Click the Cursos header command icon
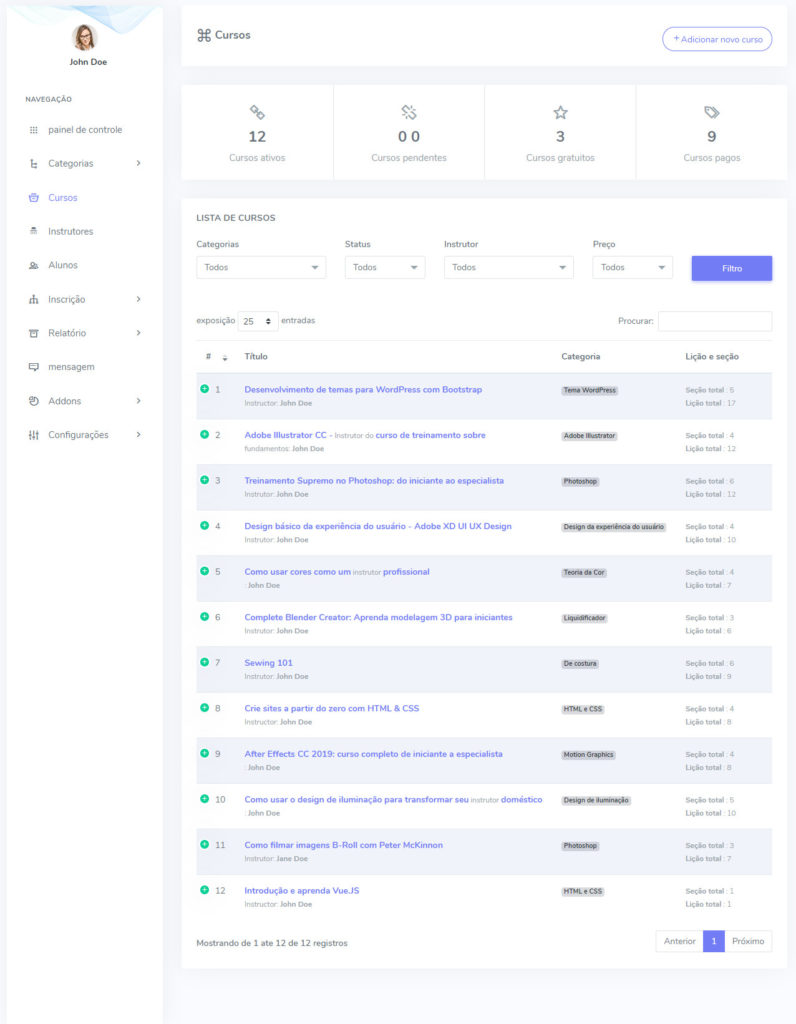This screenshot has height=1024, width=796. pyautogui.click(x=204, y=35)
